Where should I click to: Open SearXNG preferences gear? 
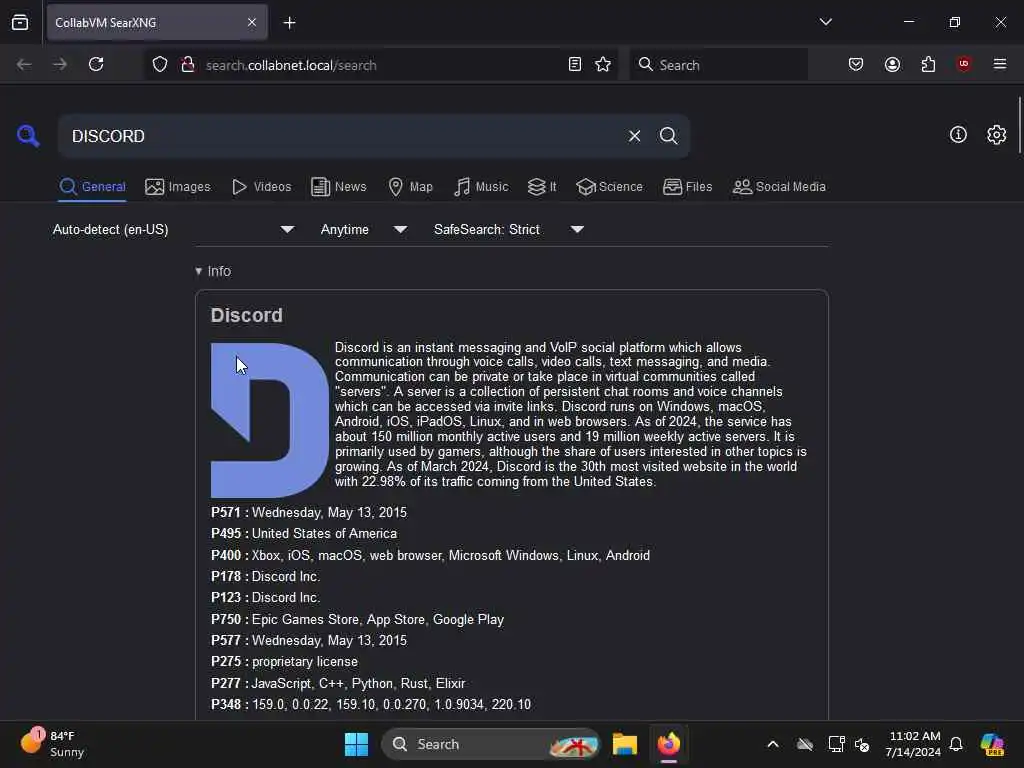[996, 135]
